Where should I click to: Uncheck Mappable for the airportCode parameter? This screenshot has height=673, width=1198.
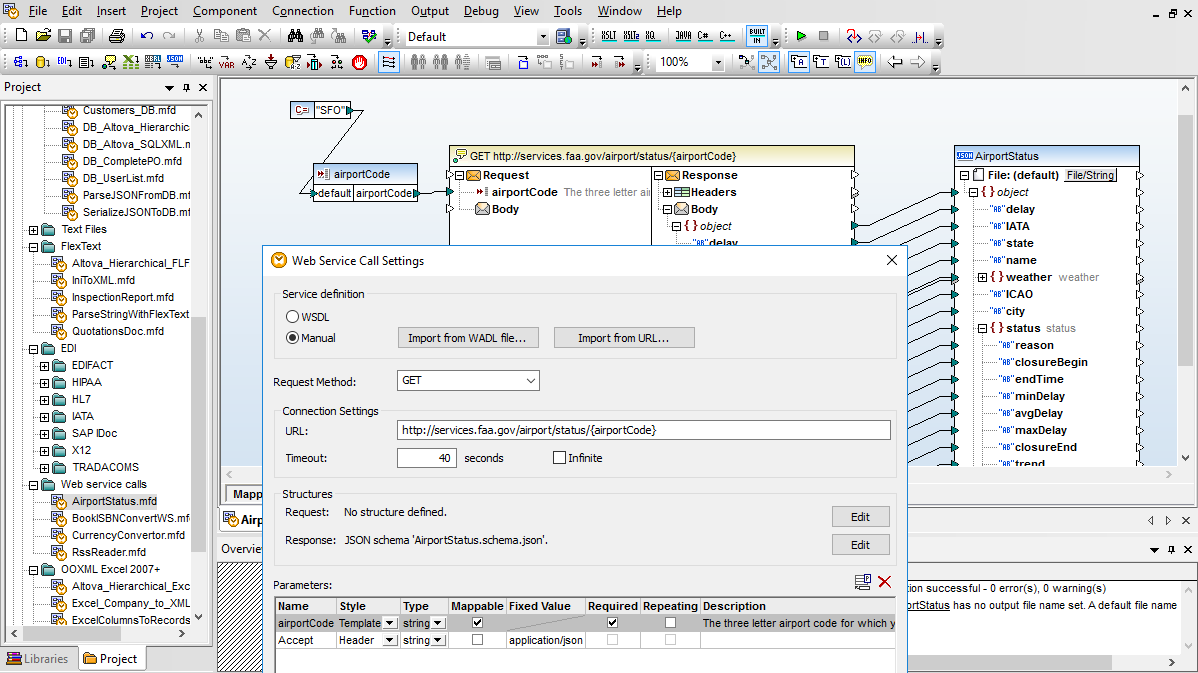[x=478, y=623]
